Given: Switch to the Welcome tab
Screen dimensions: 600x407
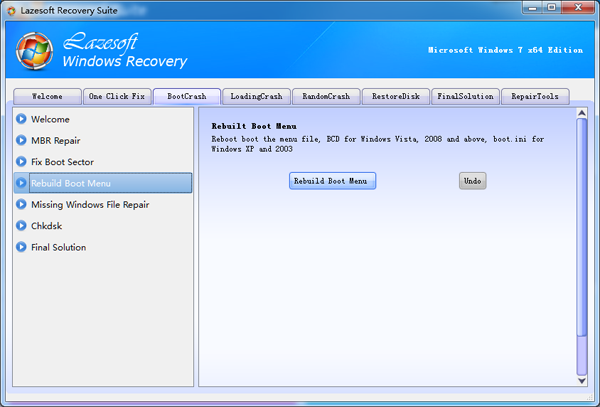Looking at the screenshot, I should (x=47, y=96).
